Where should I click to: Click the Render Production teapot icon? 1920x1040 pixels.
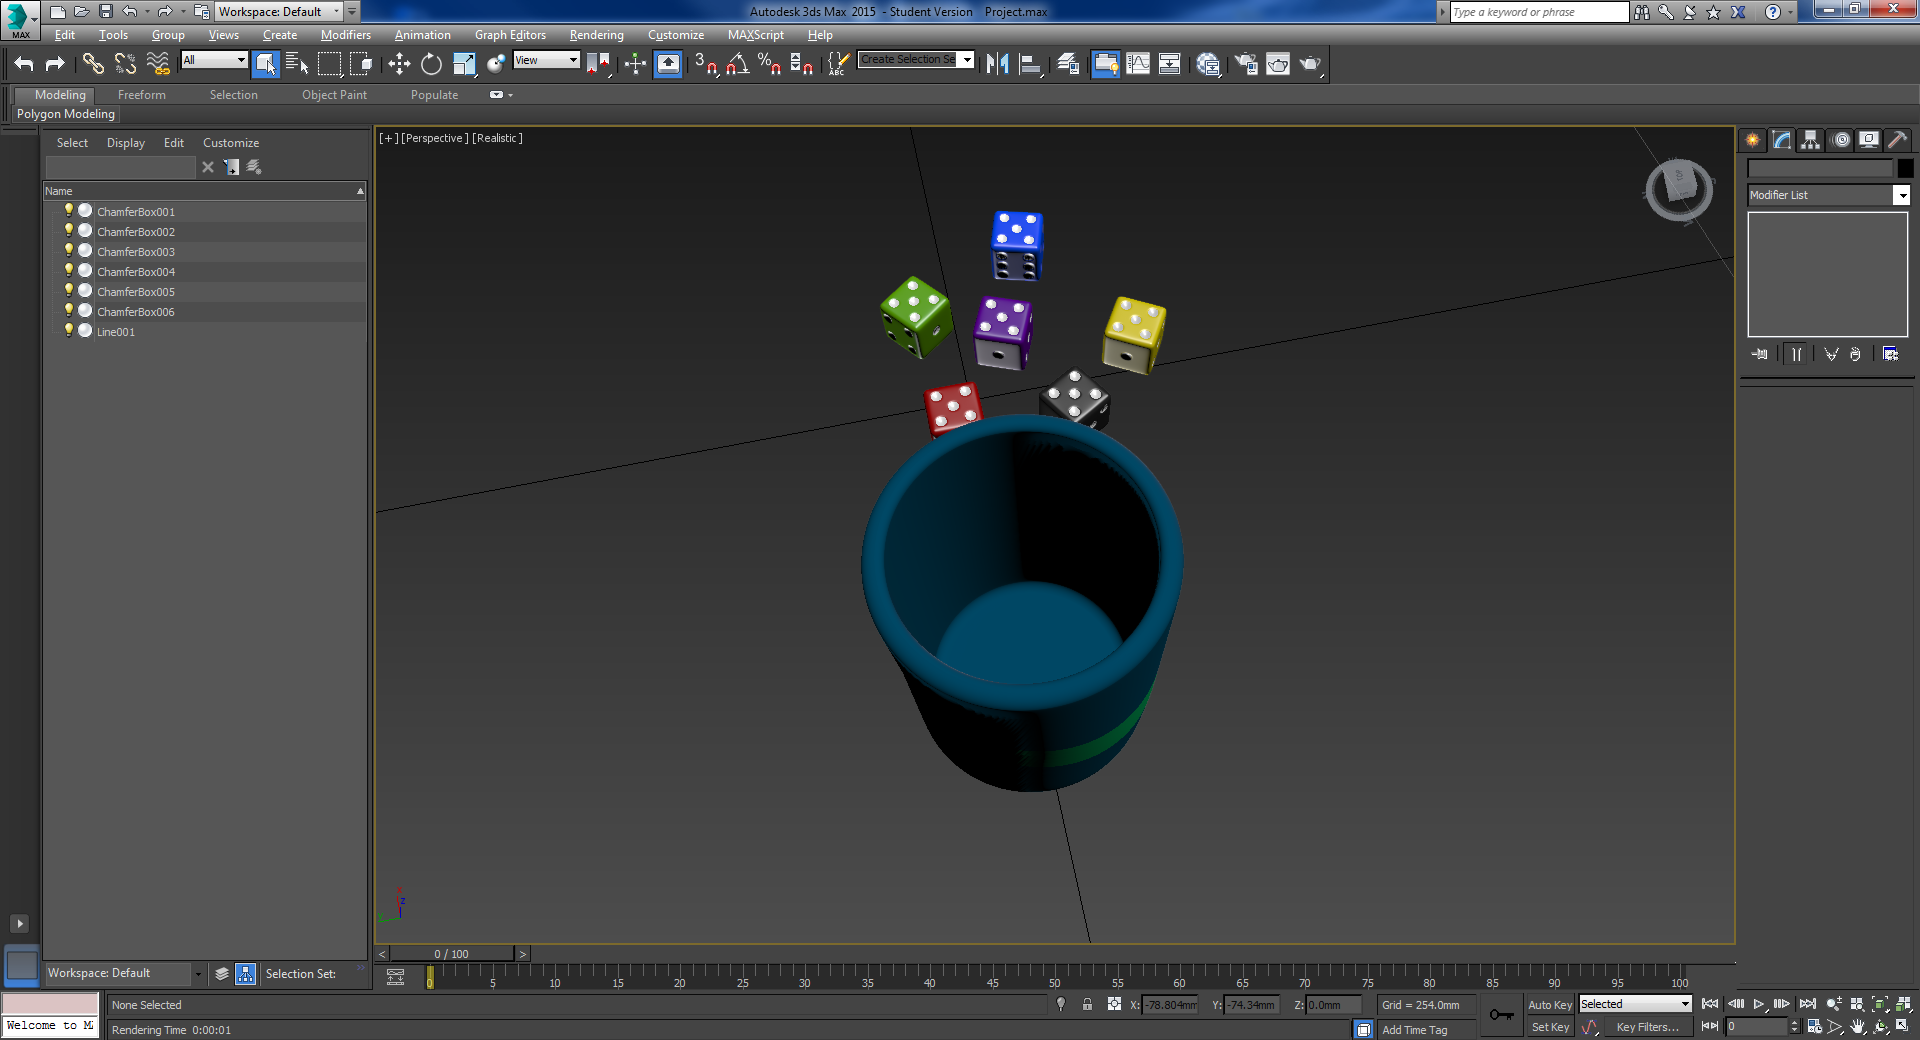(1309, 64)
